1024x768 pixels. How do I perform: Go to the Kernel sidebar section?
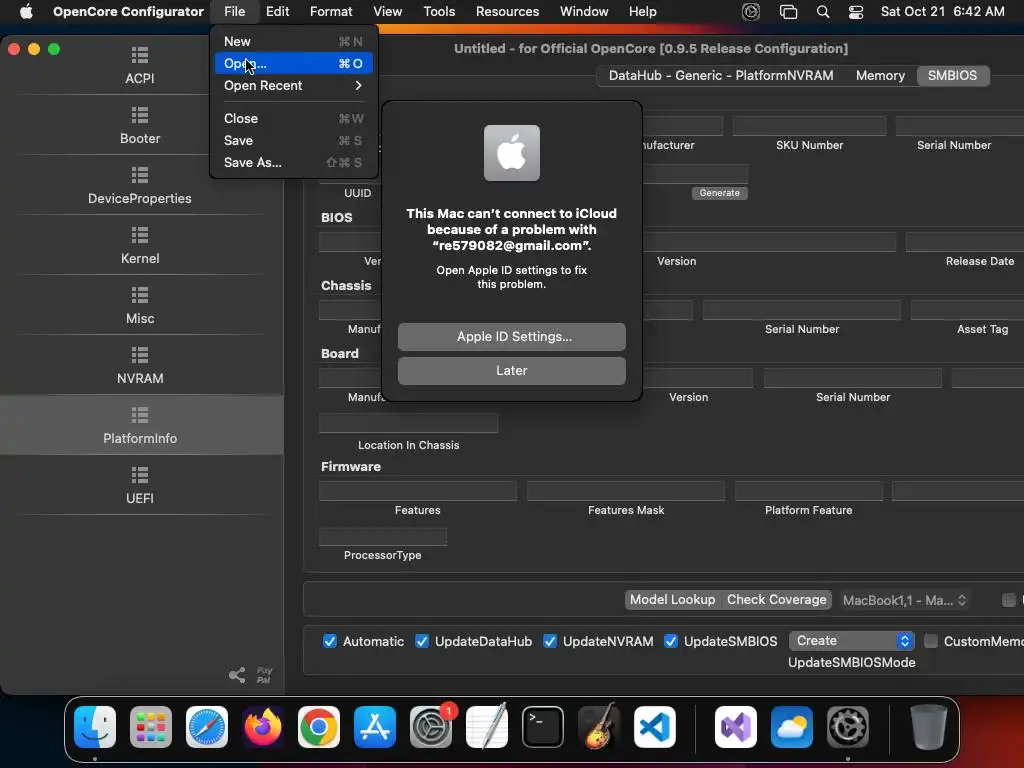140,246
